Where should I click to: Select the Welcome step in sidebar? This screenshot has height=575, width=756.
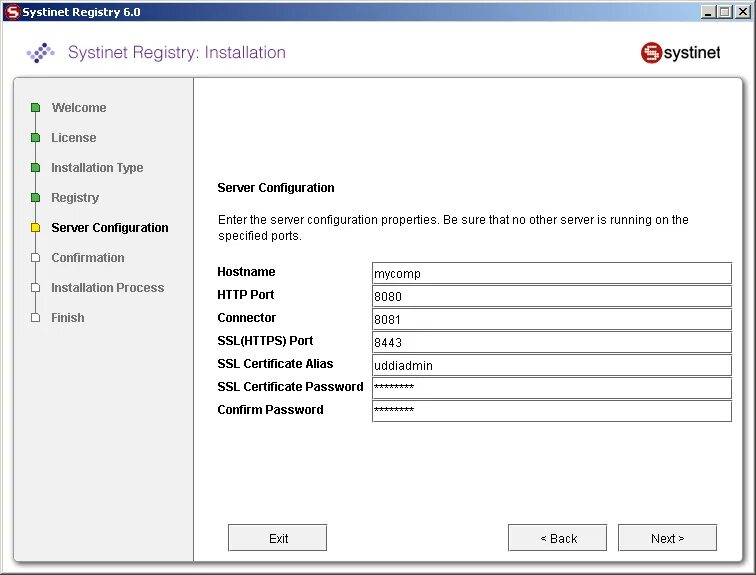click(x=79, y=107)
